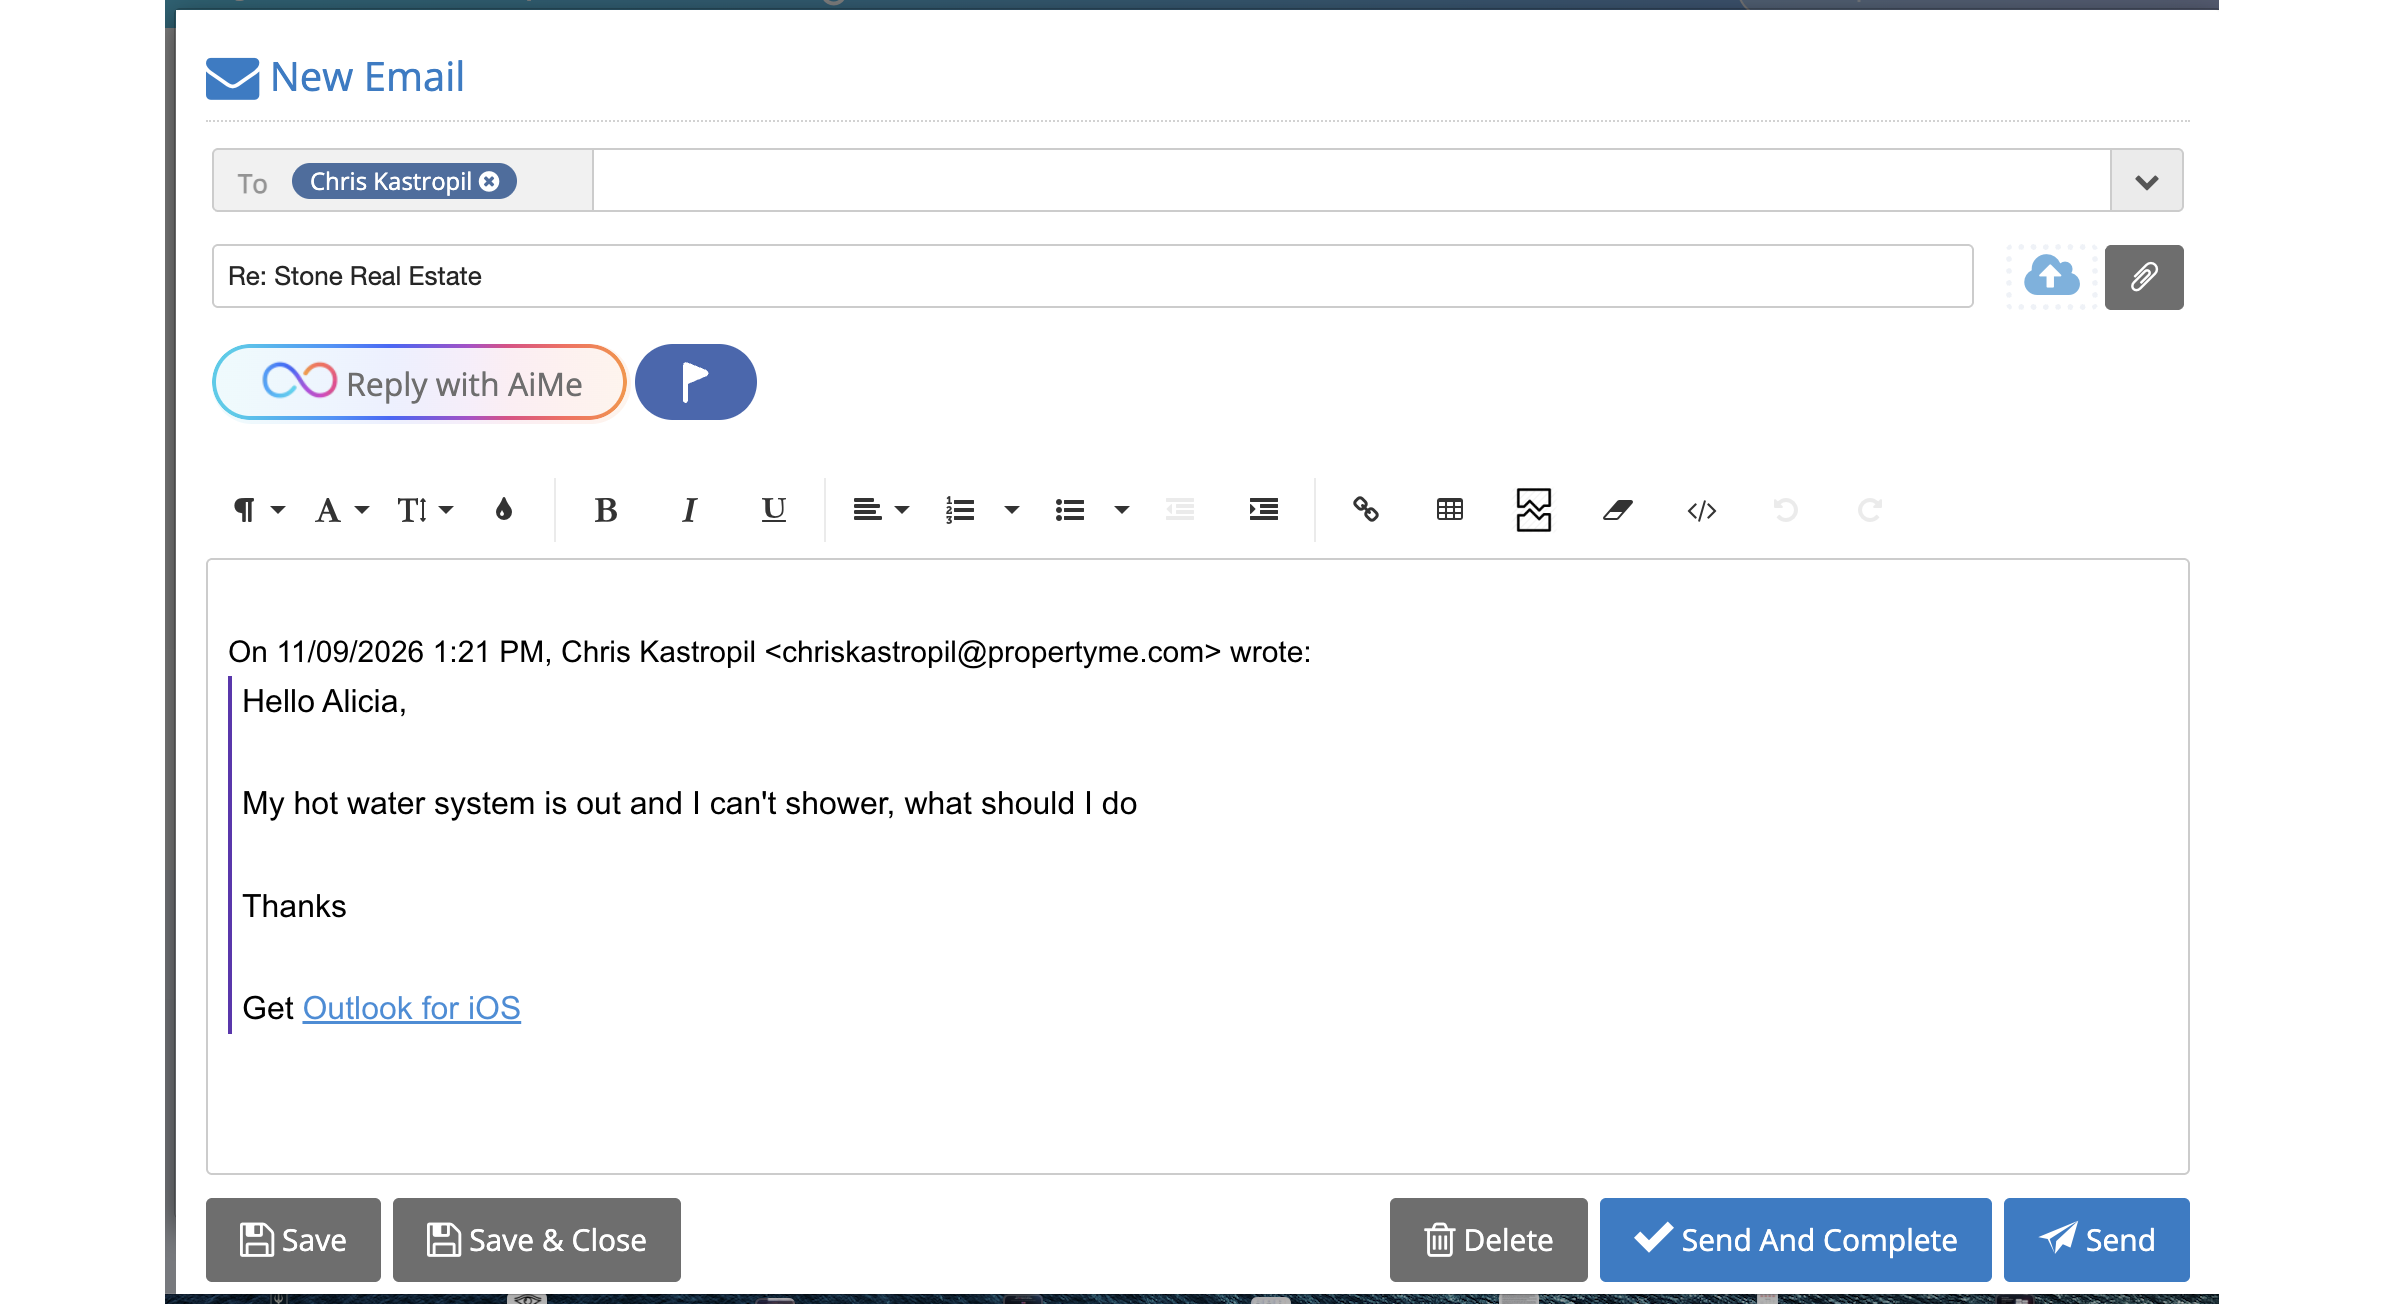Open the font family dropdown

tap(342, 510)
